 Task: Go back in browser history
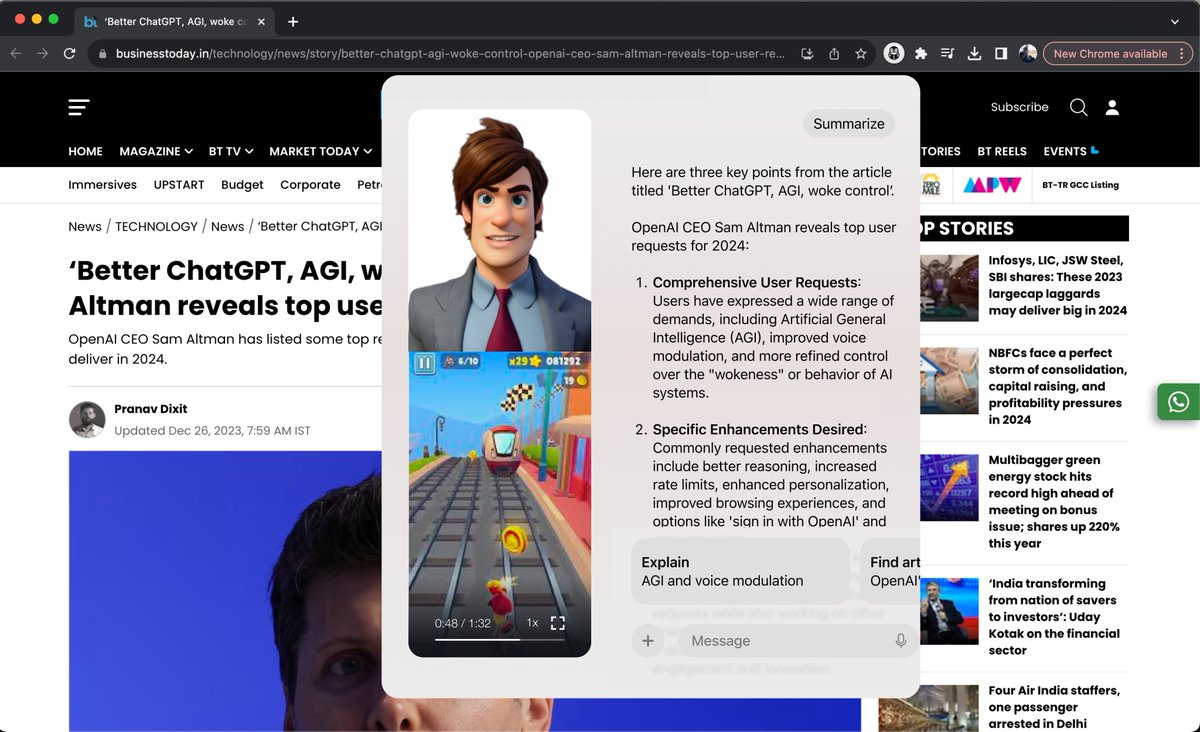[x=16, y=54]
